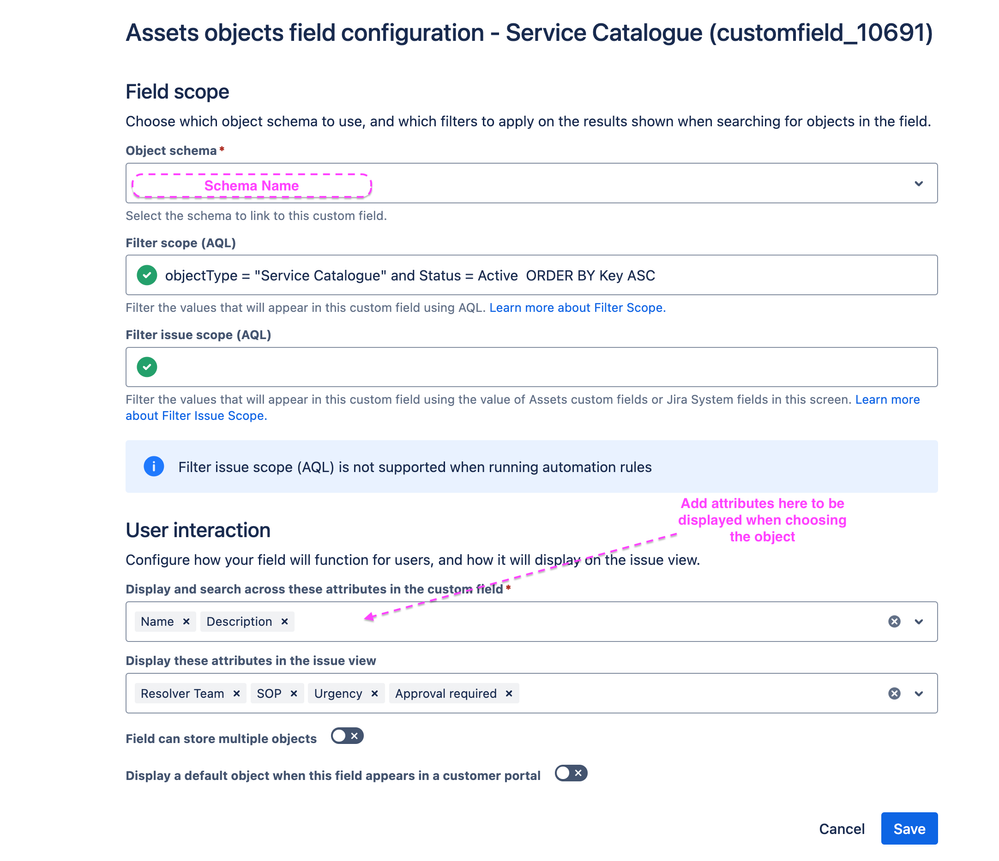Click inside the issue view attributes field

point(531,693)
